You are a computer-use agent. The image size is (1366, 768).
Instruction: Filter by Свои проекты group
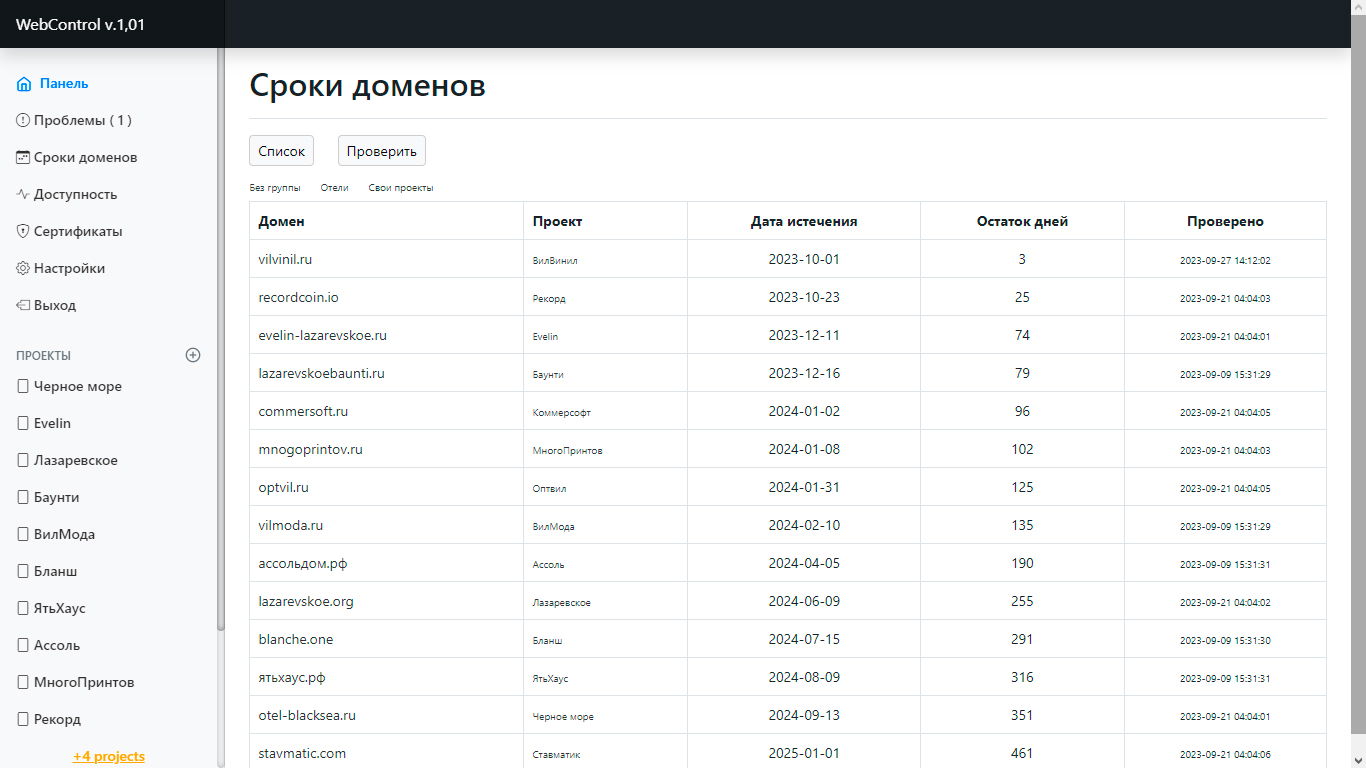[400, 188]
